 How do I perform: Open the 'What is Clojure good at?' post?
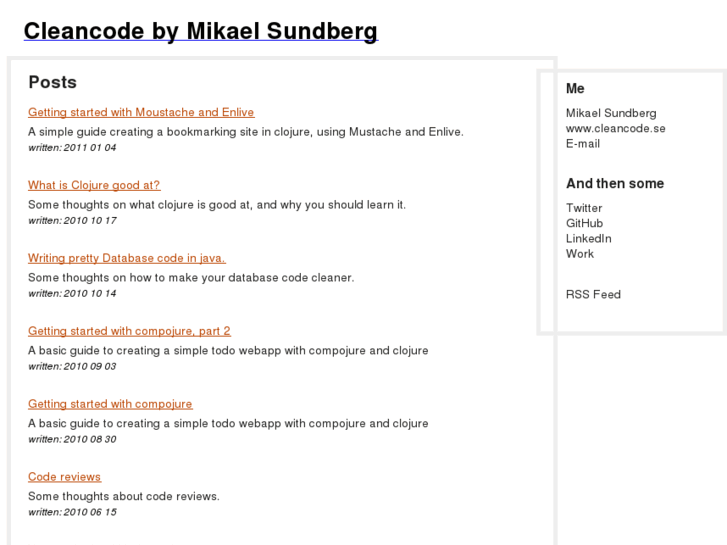[94, 185]
